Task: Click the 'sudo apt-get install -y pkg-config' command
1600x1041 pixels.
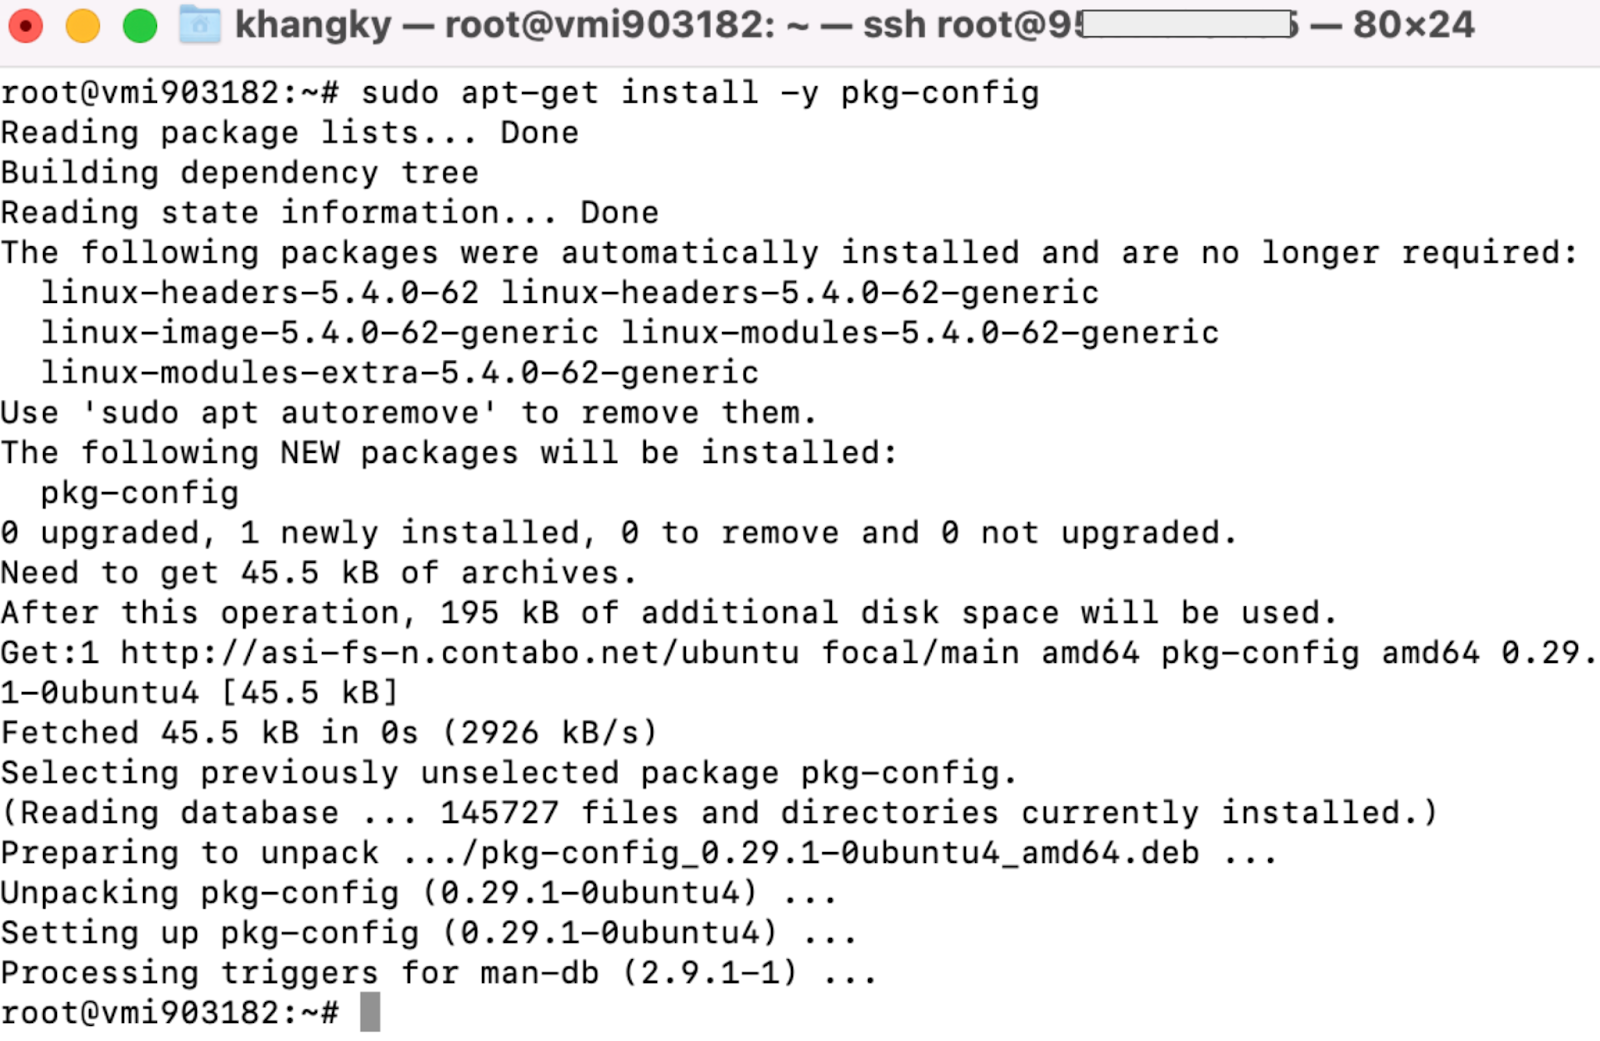Action: 700,93
